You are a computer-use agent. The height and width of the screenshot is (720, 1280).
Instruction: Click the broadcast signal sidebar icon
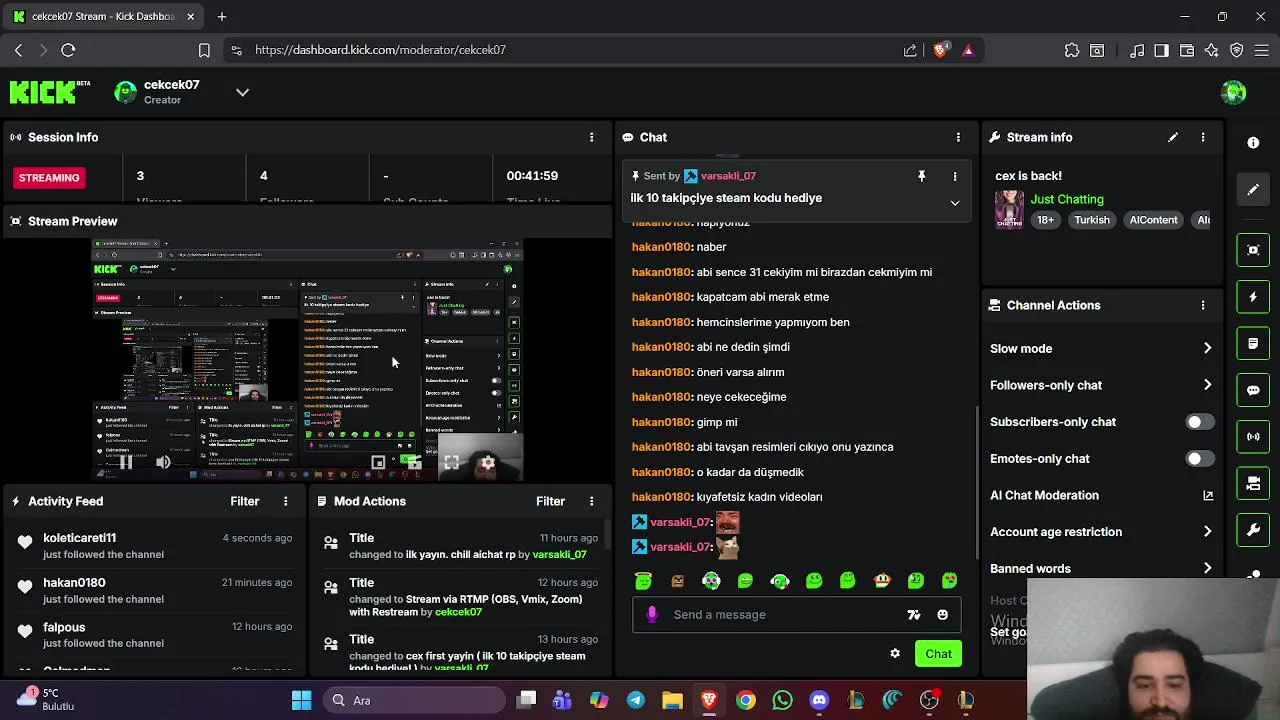[1253, 437]
